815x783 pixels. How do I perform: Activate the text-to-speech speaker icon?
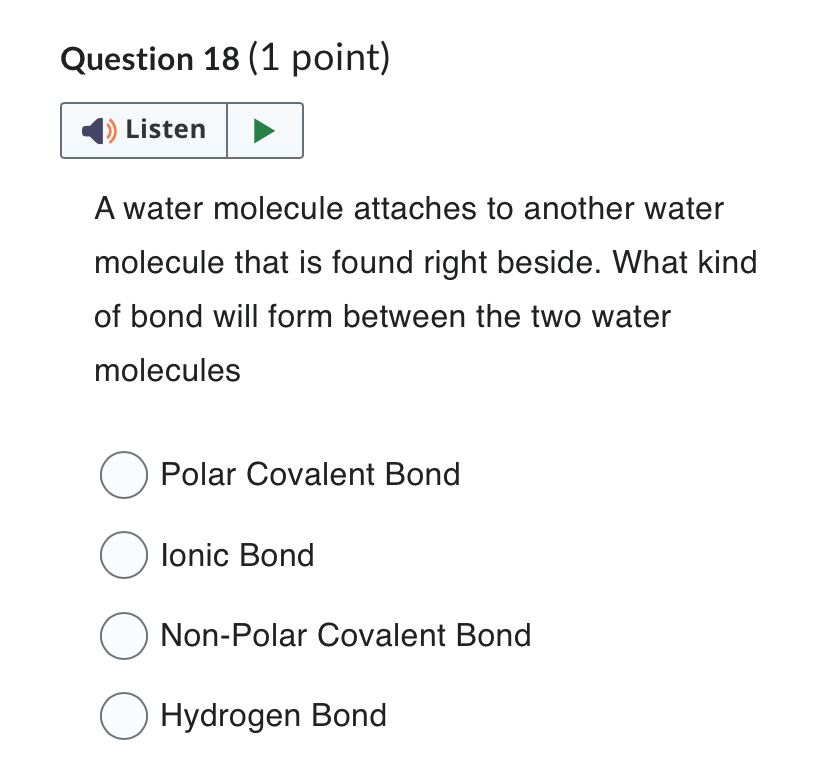click(x=97, y=130)
